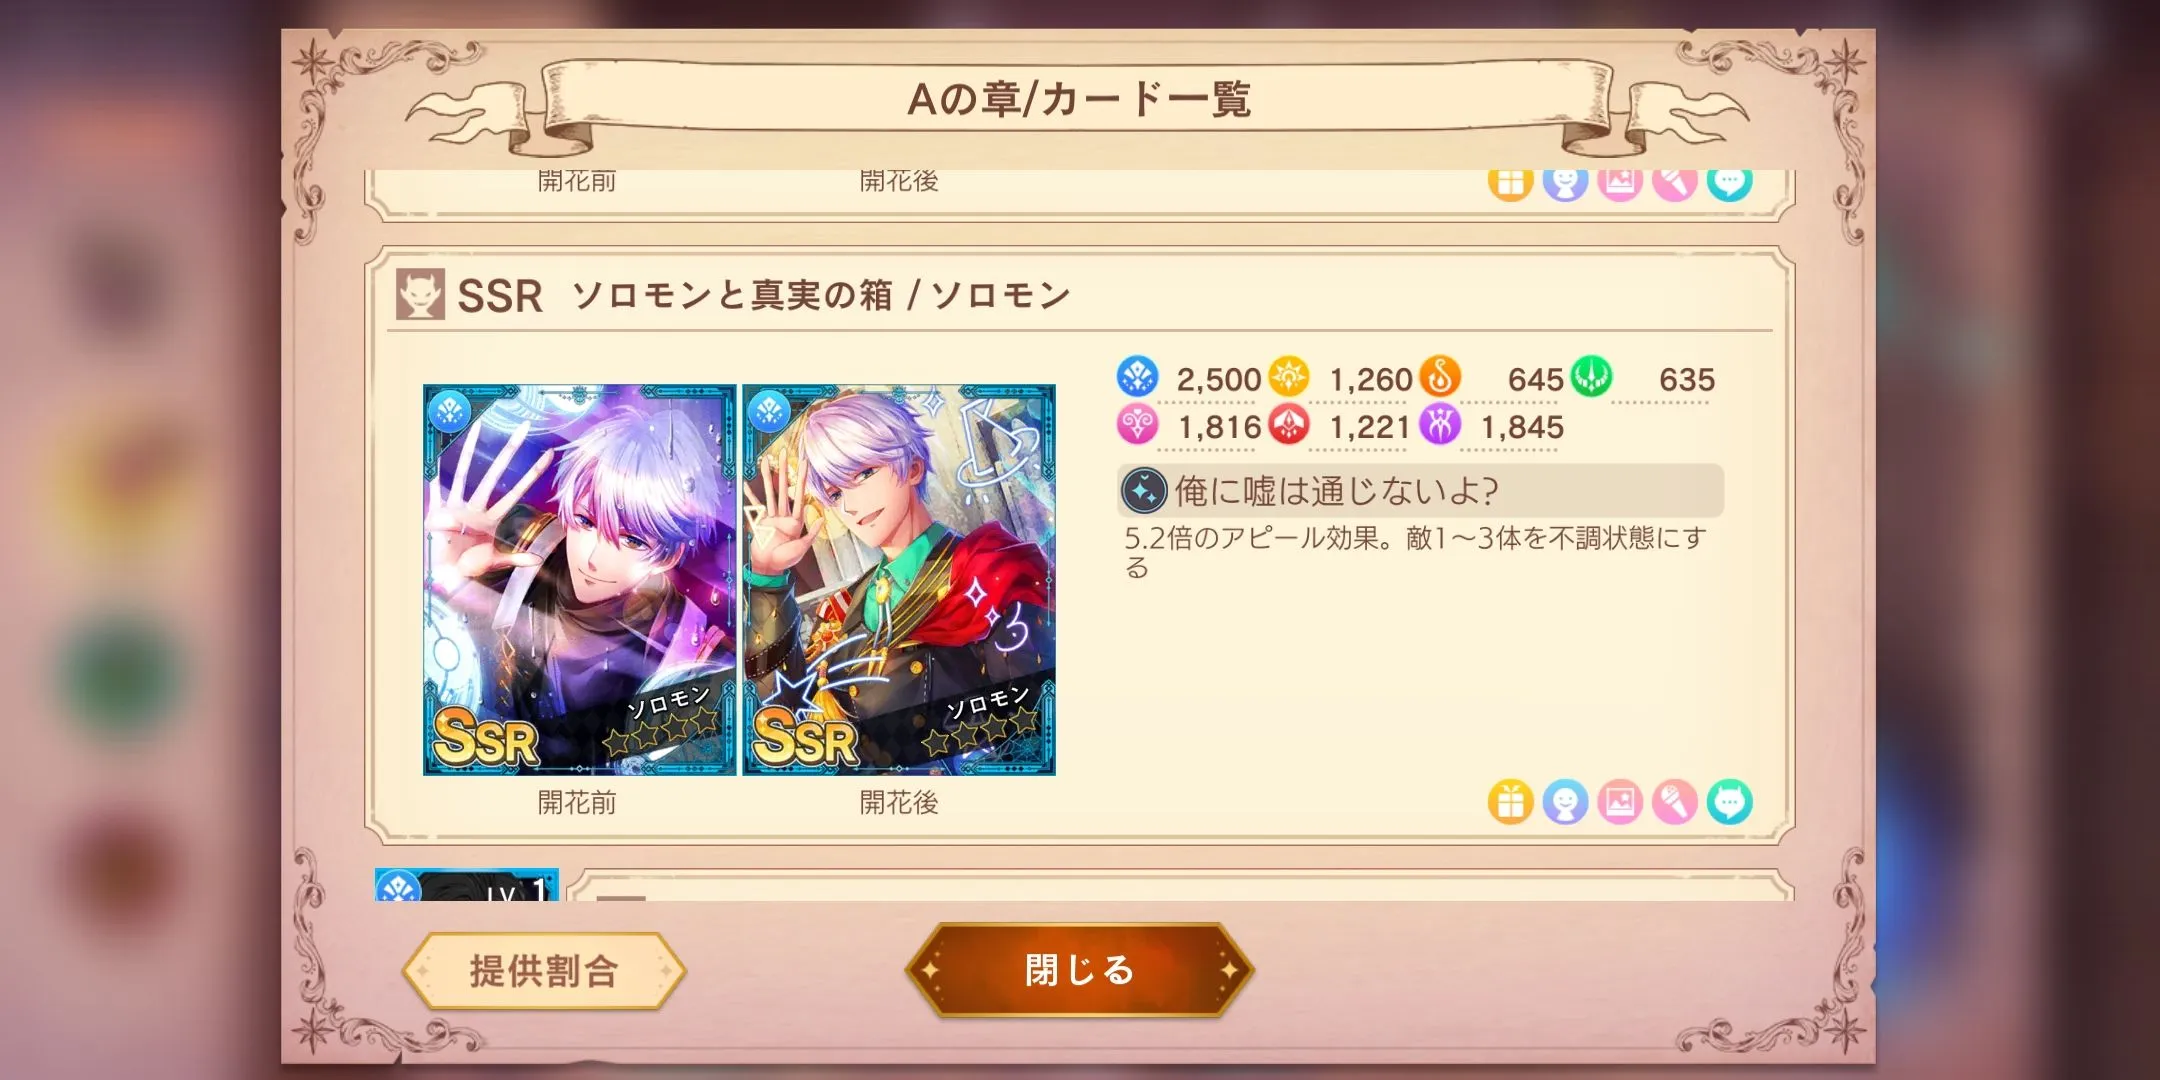Click the demon face icon beside SSR

coord(420,295)
